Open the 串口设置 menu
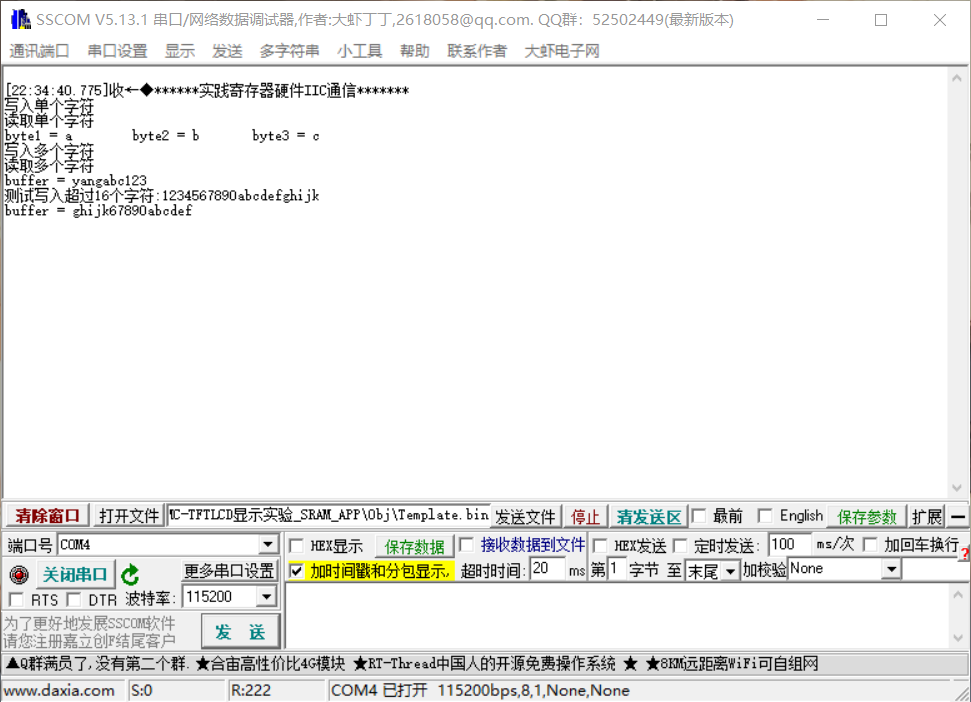 115,51
